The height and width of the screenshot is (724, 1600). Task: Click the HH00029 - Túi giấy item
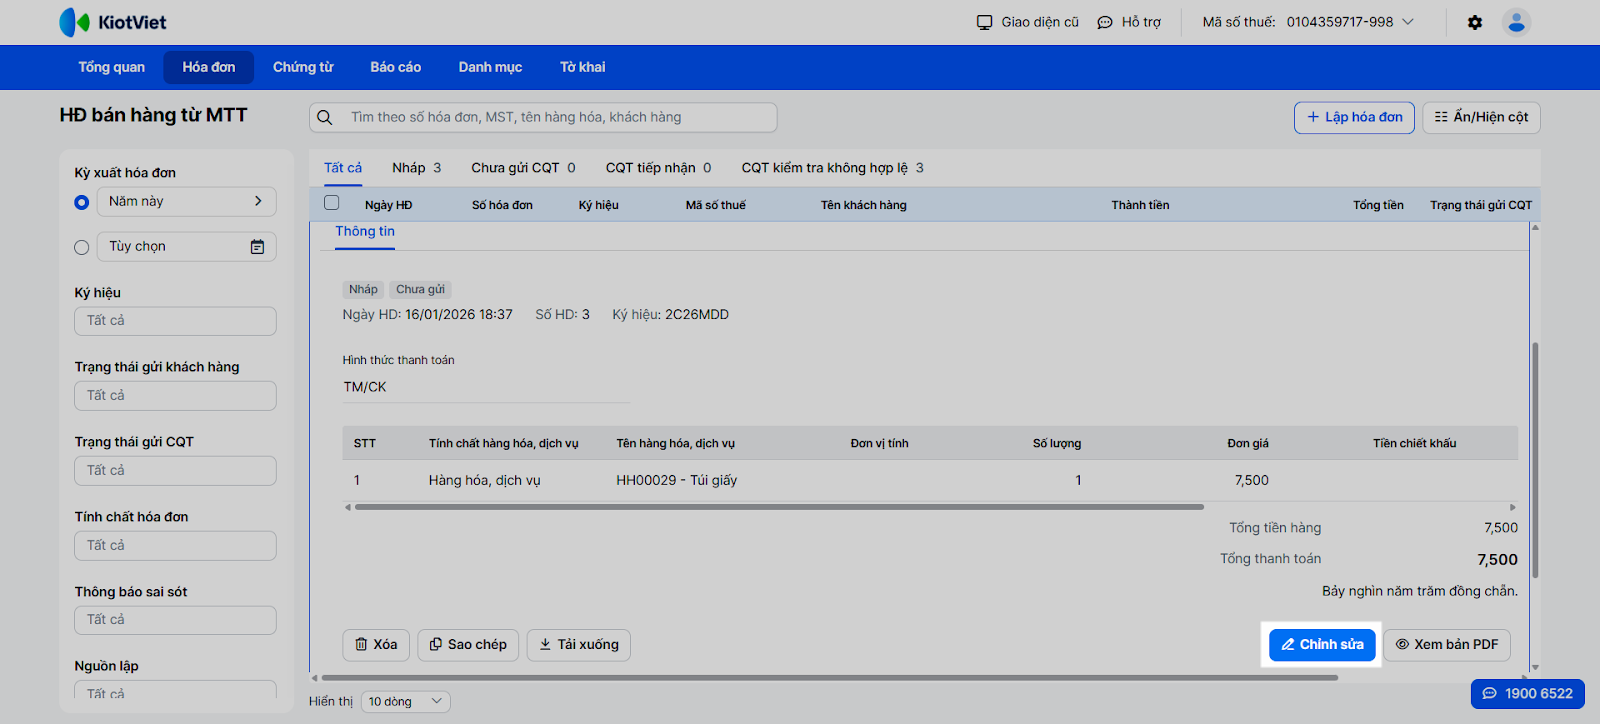pos(677,481)
